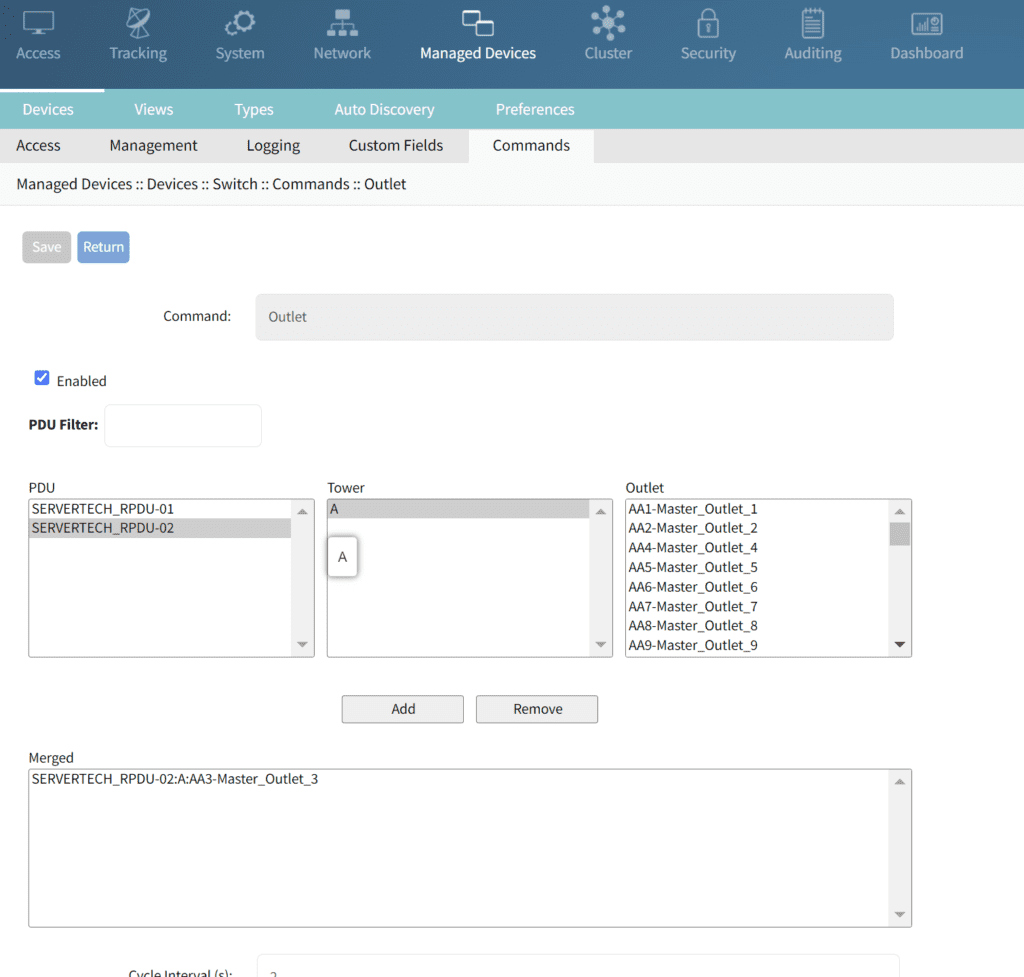
Task: Open the System gear icon
Action: click(x=240, y=23)
